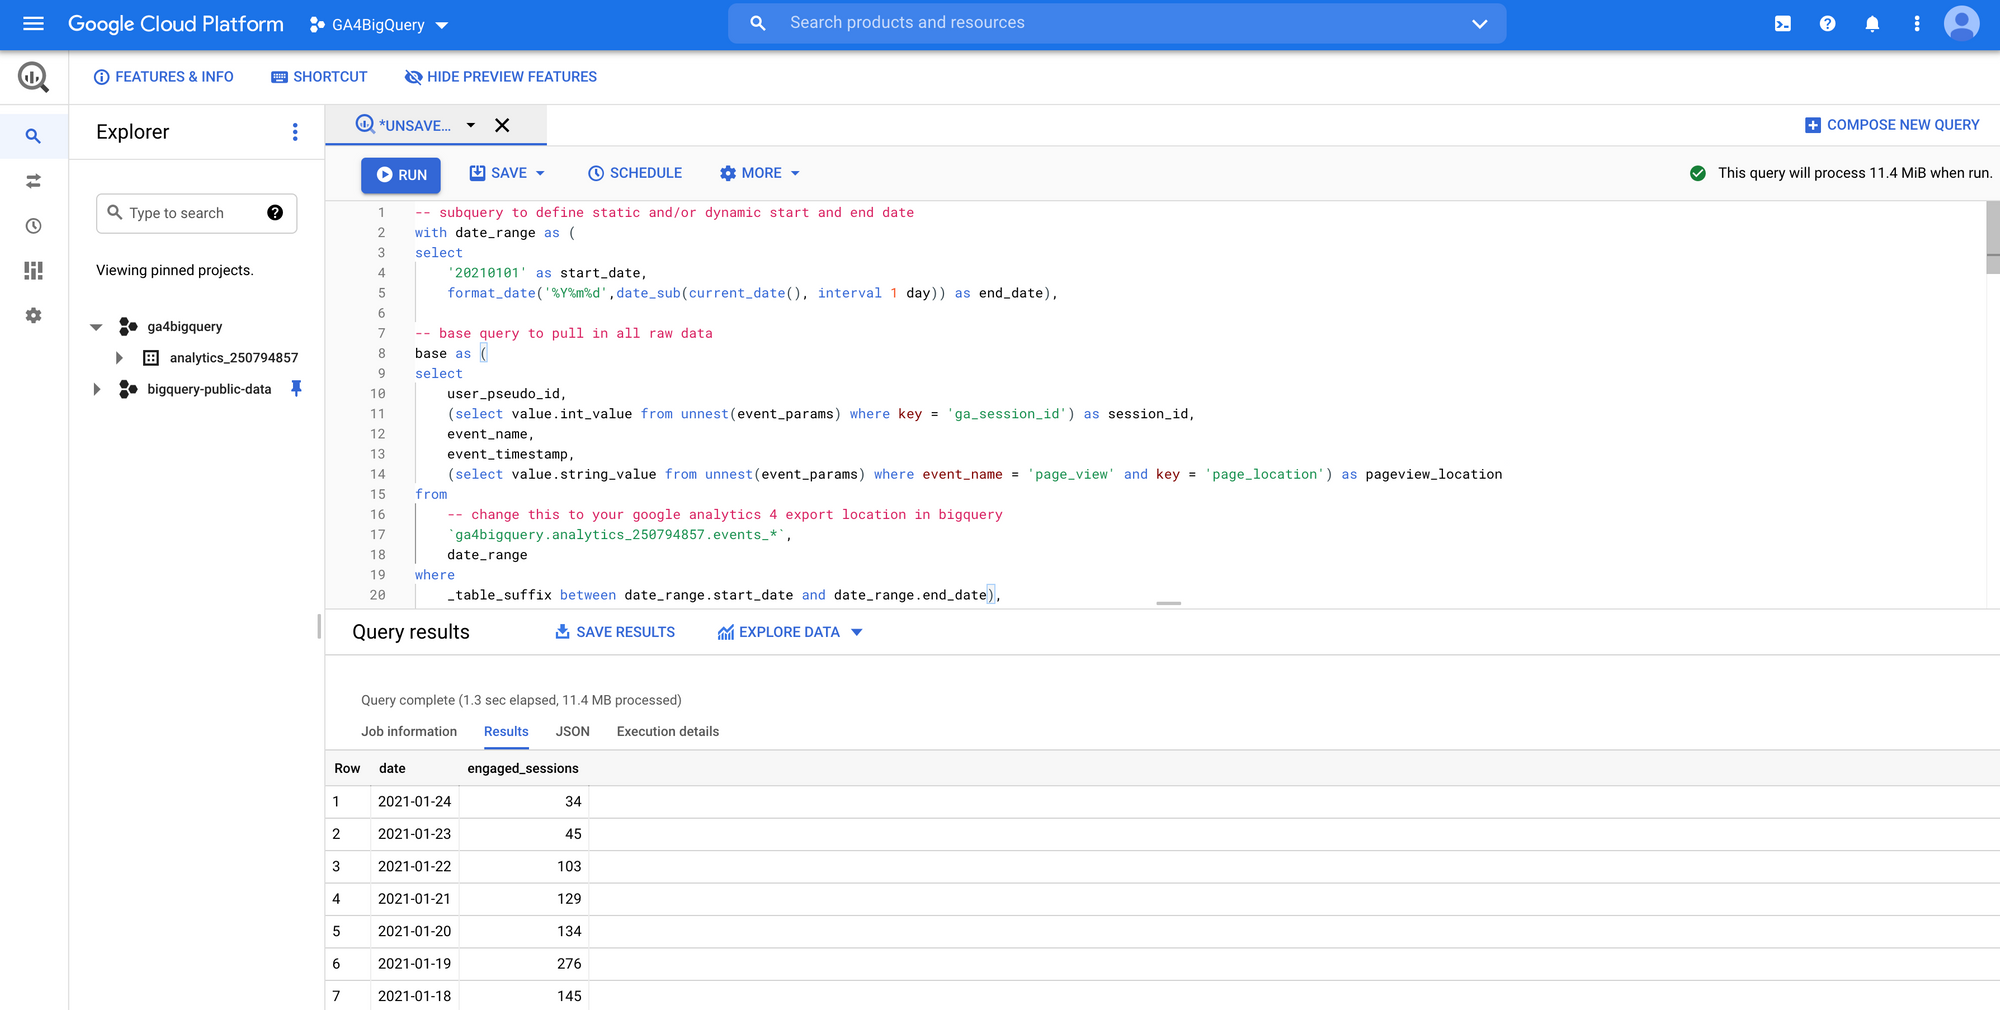Select bigquery-public-data project
The image size is (2000, 1010).
point(208,389)
